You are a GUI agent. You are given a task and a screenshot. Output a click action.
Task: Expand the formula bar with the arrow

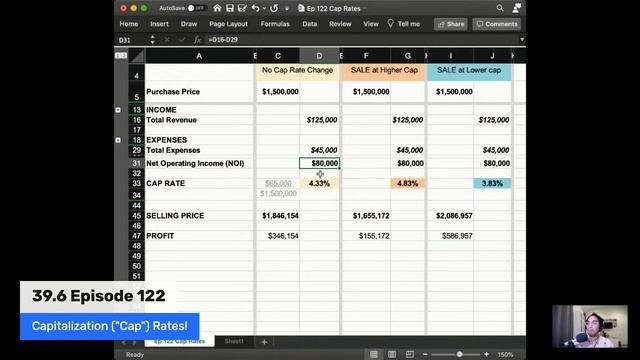coord(522,40)
